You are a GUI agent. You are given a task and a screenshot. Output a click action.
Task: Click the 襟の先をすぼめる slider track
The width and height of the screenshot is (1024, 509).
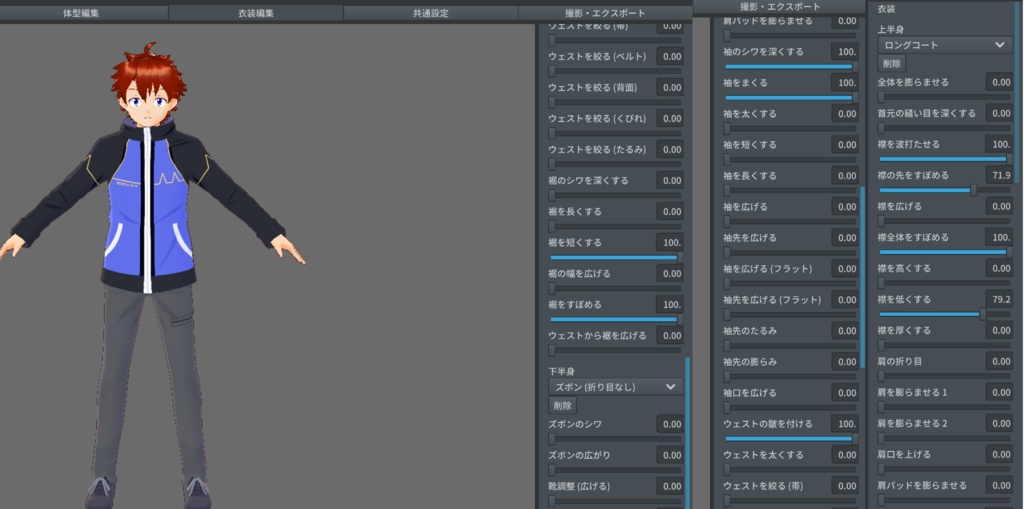coord(944,190)
